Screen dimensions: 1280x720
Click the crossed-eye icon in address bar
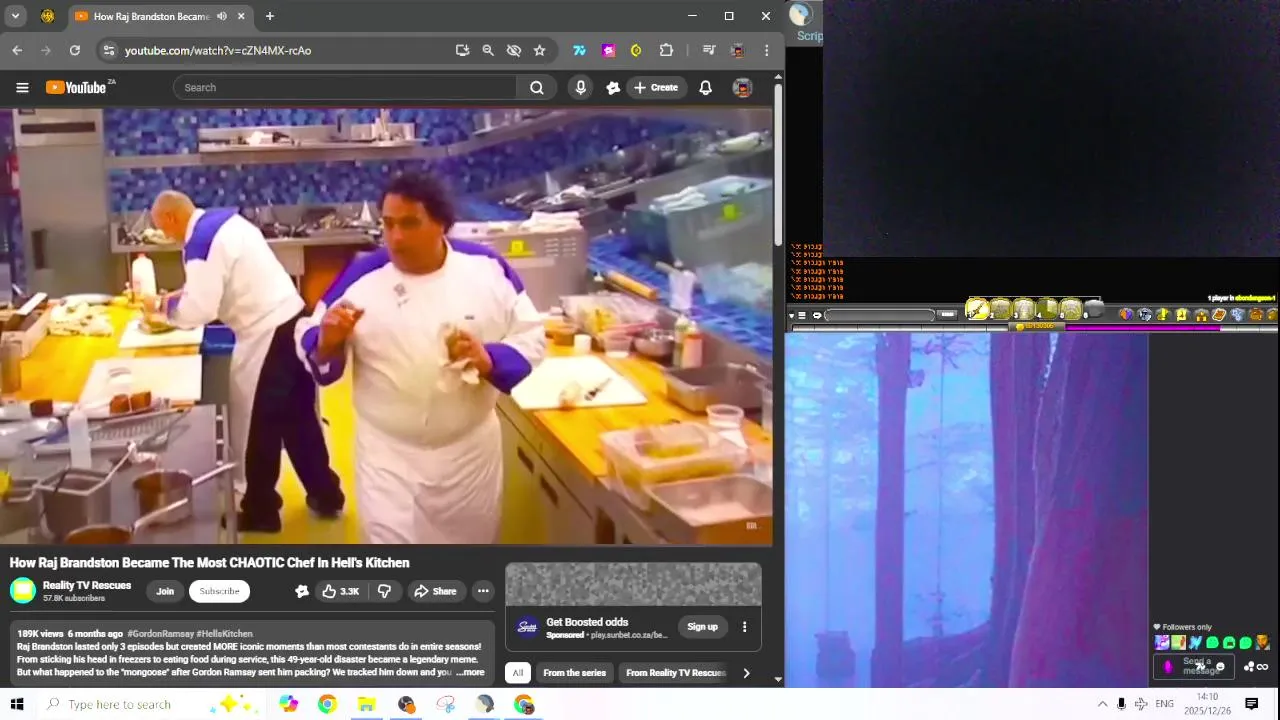[514, 50]
